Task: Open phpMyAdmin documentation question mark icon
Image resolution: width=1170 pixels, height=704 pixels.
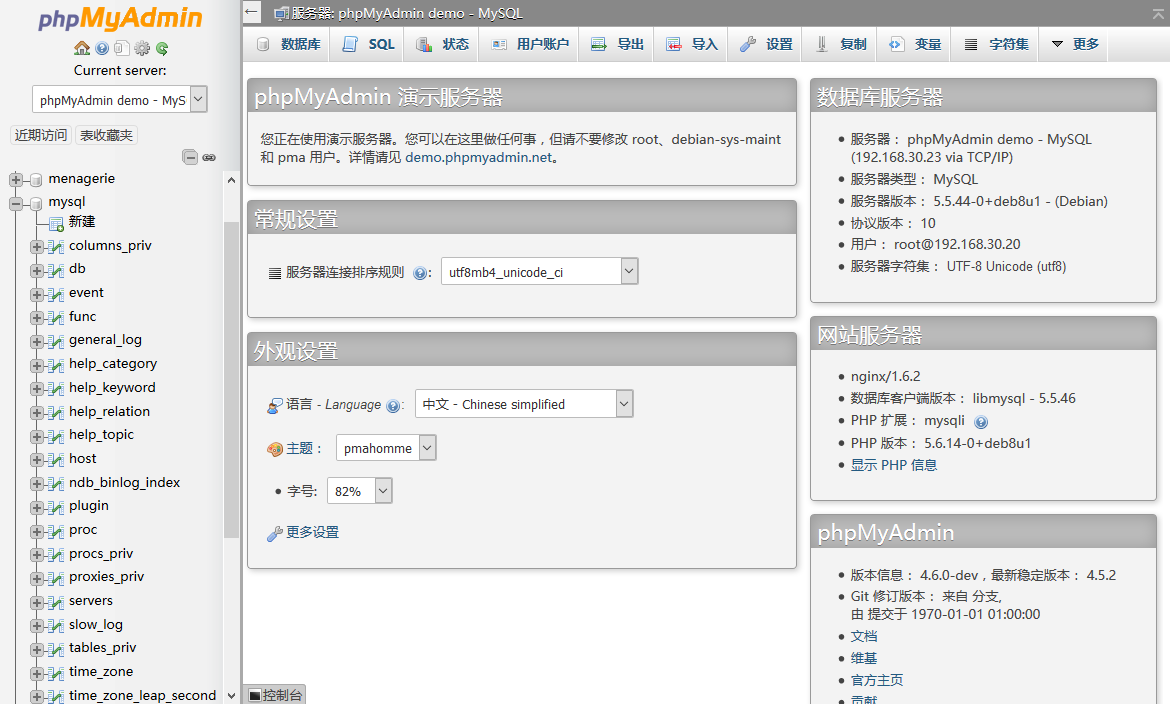Action: tap(102, 48)
